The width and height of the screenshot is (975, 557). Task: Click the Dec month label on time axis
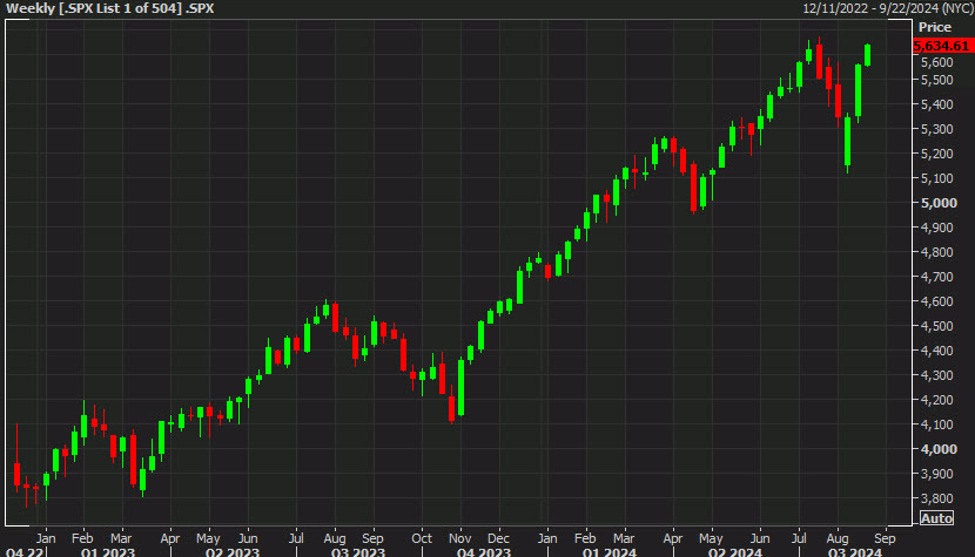(x=498, y=538)
